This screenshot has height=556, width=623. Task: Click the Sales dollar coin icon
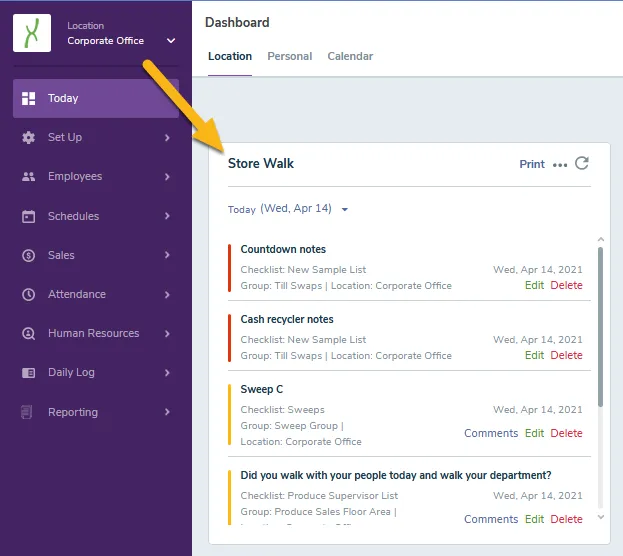28,255
